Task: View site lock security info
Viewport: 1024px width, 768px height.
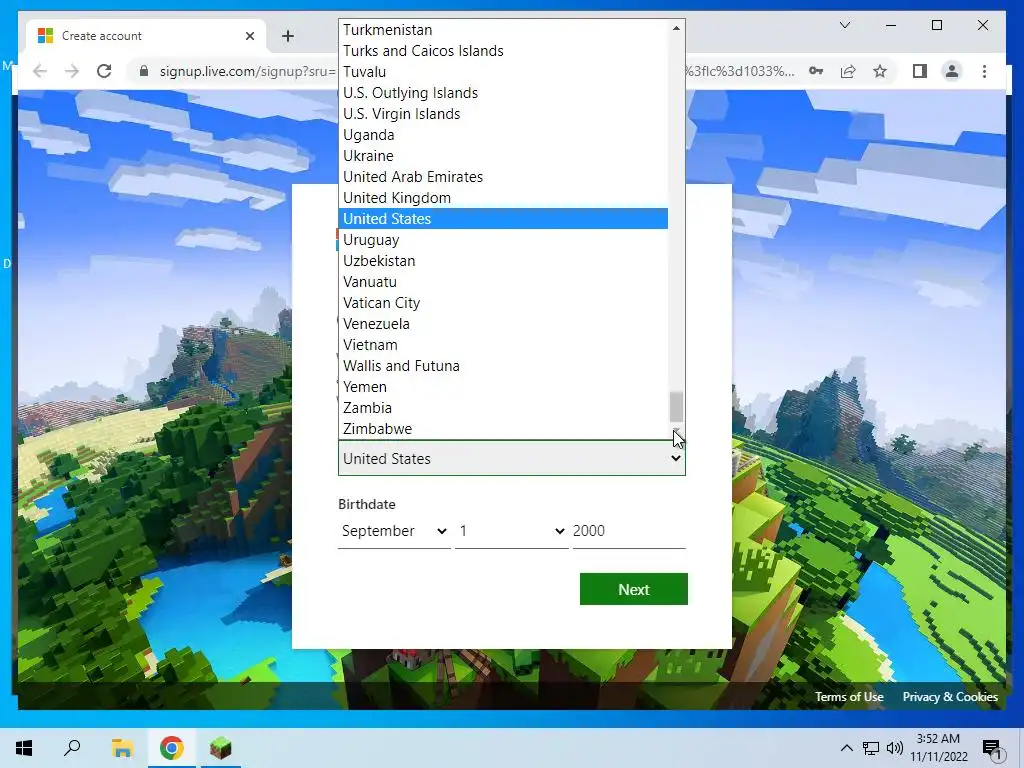Action: (x=144, y=71)
